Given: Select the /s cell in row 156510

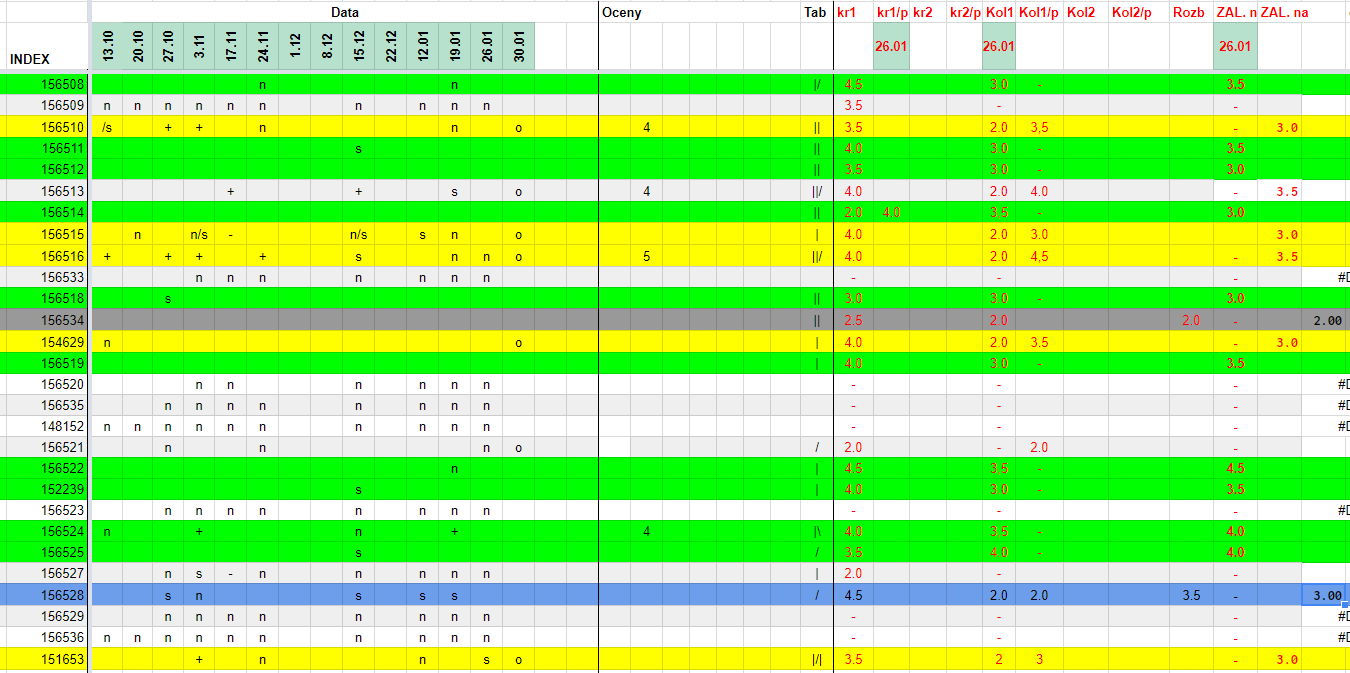Looking at the screenshot, I should 107,127.
